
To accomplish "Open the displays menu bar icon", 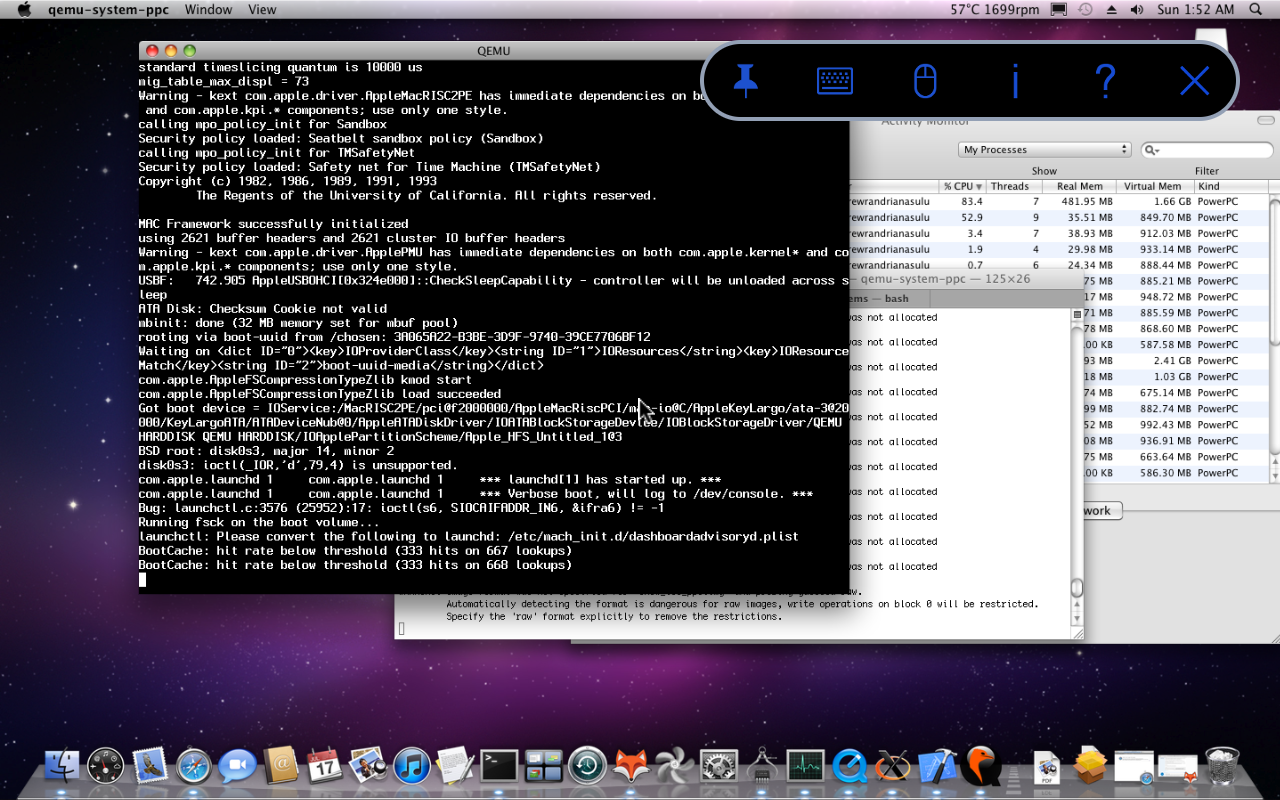I will [1059, 10].
